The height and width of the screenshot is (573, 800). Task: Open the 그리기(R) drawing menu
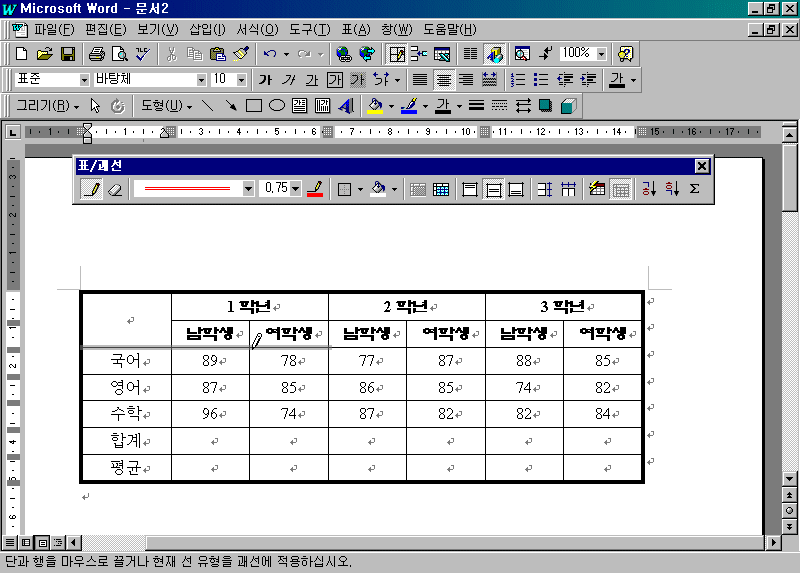47,106
